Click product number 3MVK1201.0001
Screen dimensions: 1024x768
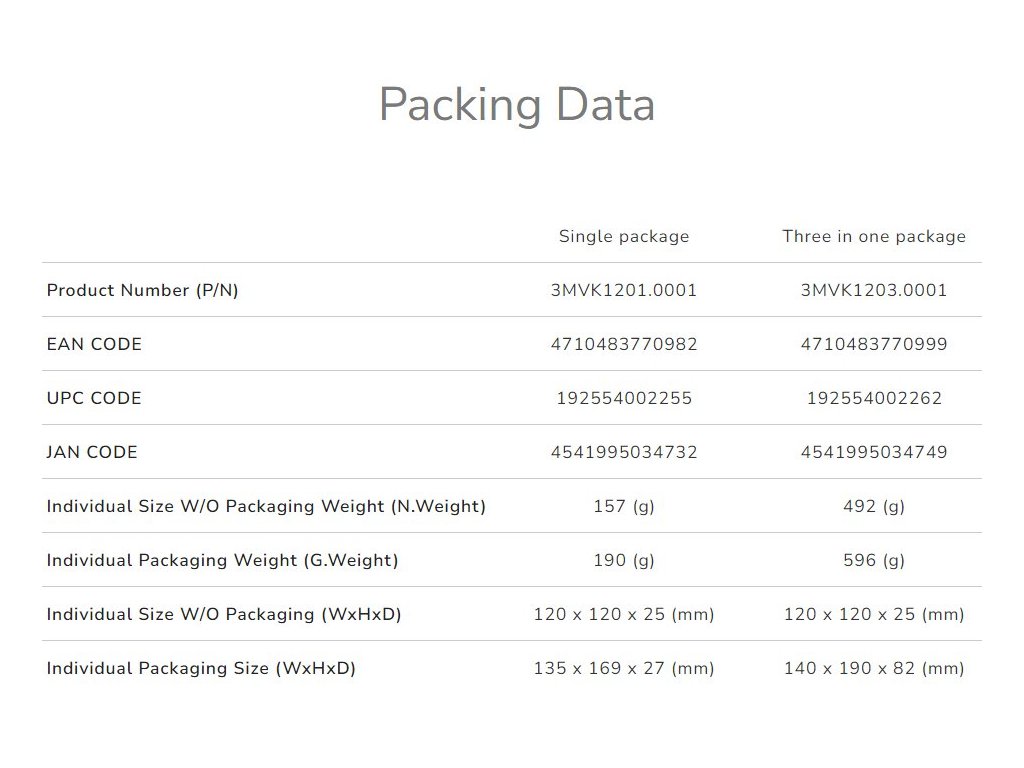click(624, 291)
